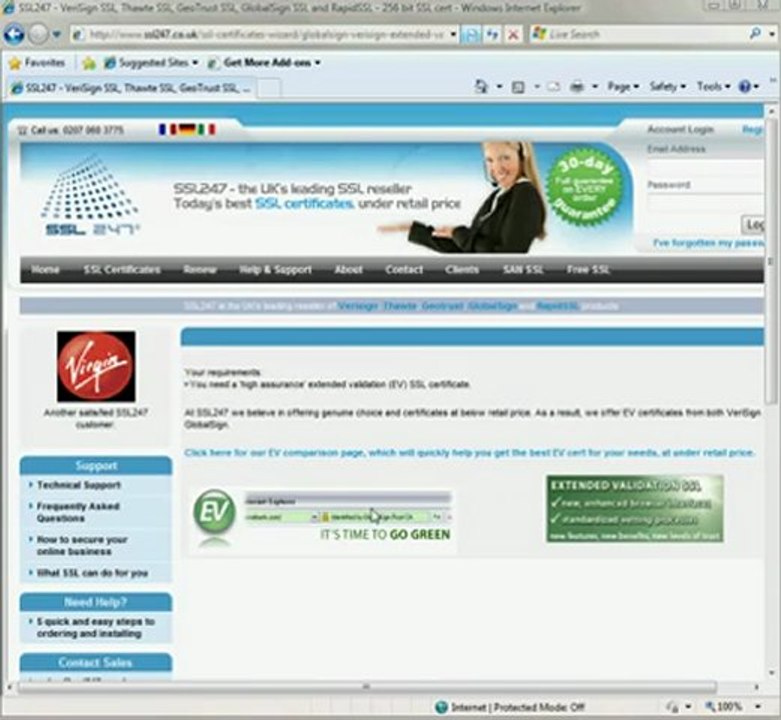Click the red Stop loading icon
Viewport: 781px width, 720px height.
coord(513,34)
